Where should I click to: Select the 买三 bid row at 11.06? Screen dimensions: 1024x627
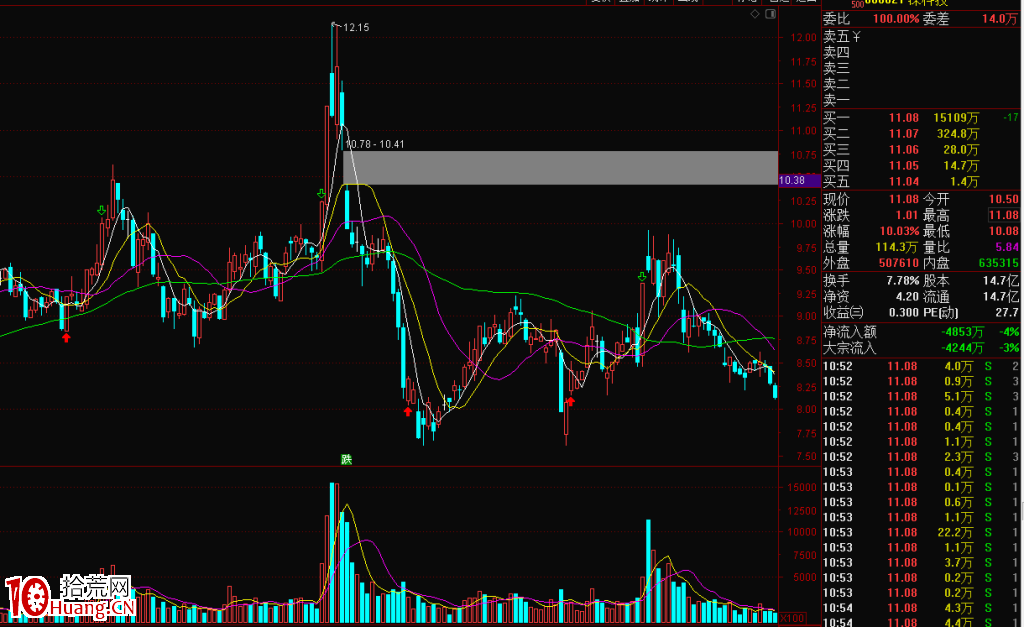pyautogui.click(x=921, y=150)
